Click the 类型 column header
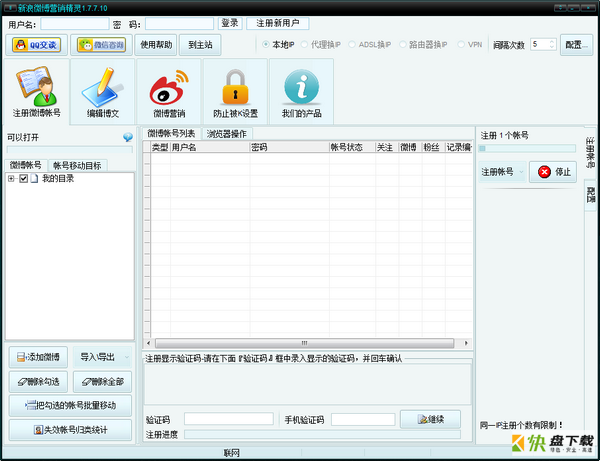Viewport: 600px width, 461px height. point(160,147)
